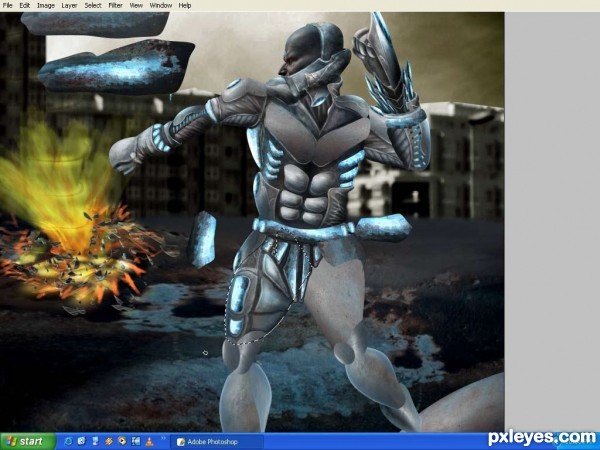Click the Windows start button

coord(28,441)
